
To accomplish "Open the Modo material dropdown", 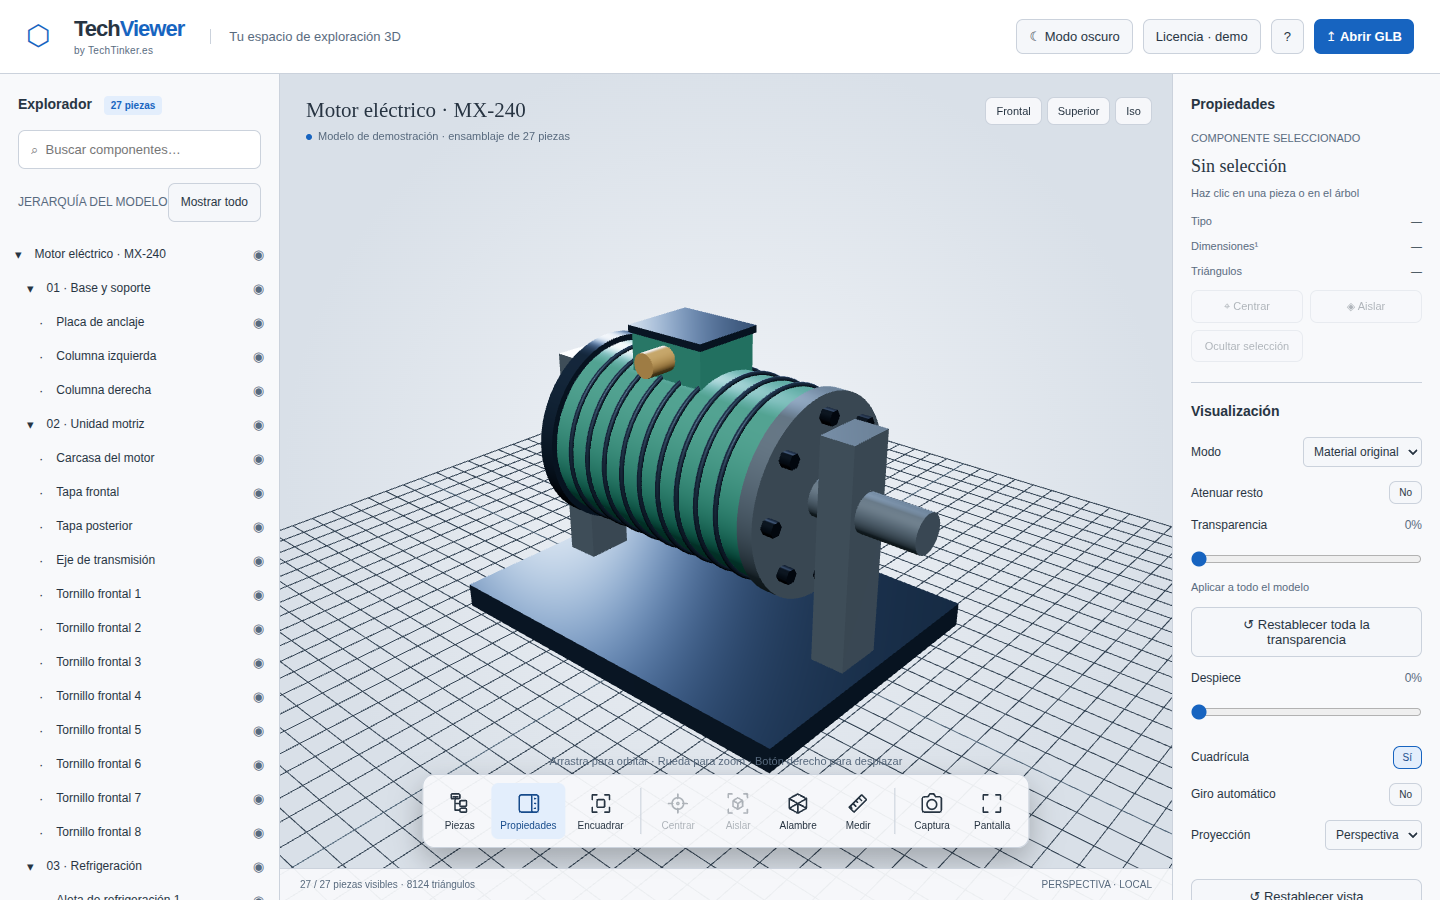I will (1362, 452).
